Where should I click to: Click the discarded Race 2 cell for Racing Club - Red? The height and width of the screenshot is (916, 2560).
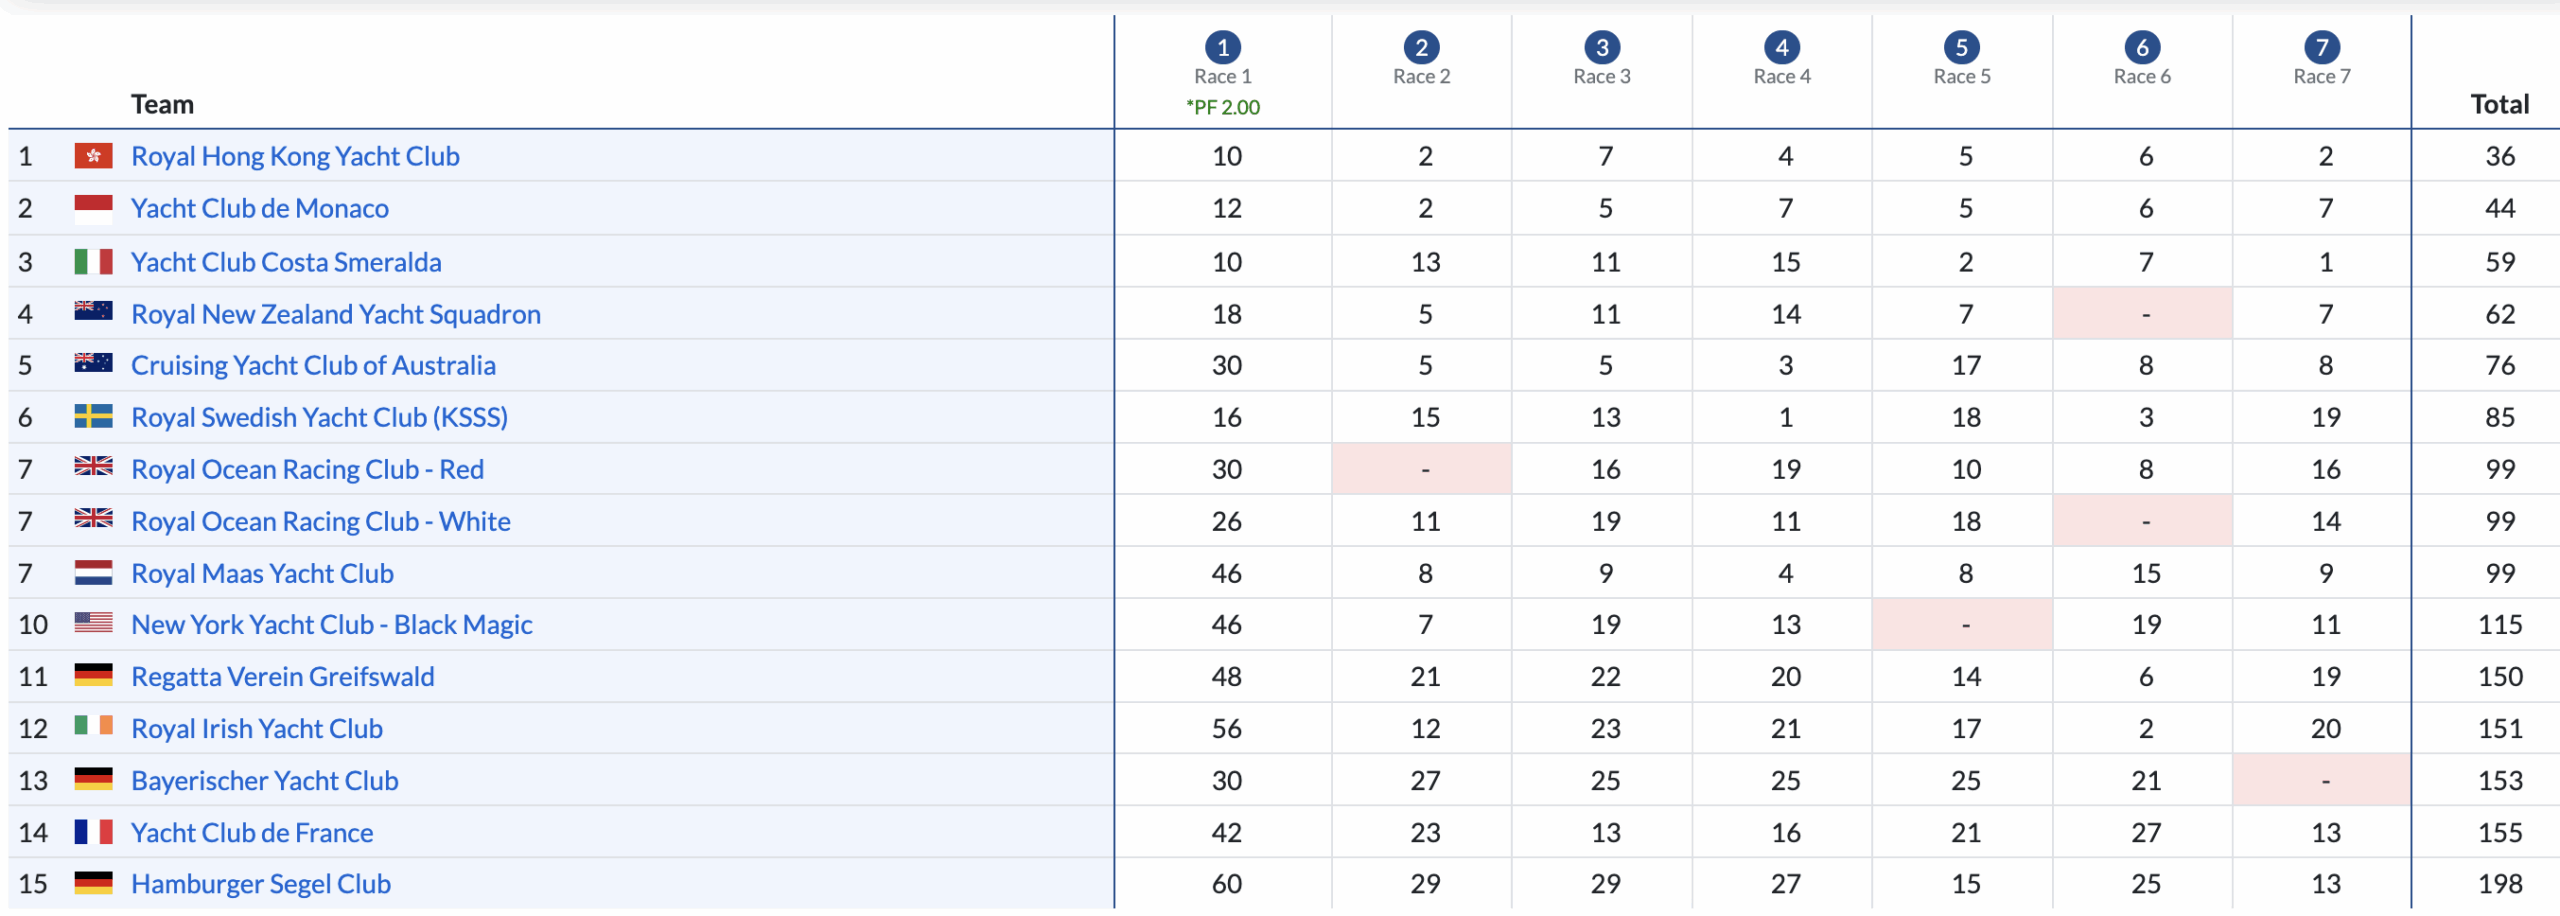pyautogui.click(x=1421, y=469)
